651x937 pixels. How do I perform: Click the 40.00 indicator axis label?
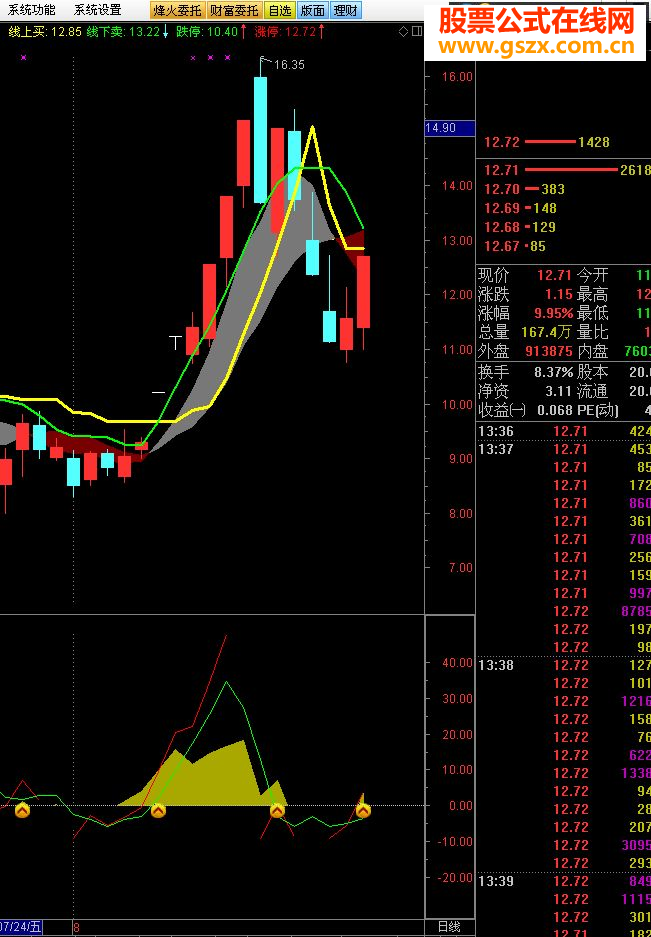pos(457,662)
